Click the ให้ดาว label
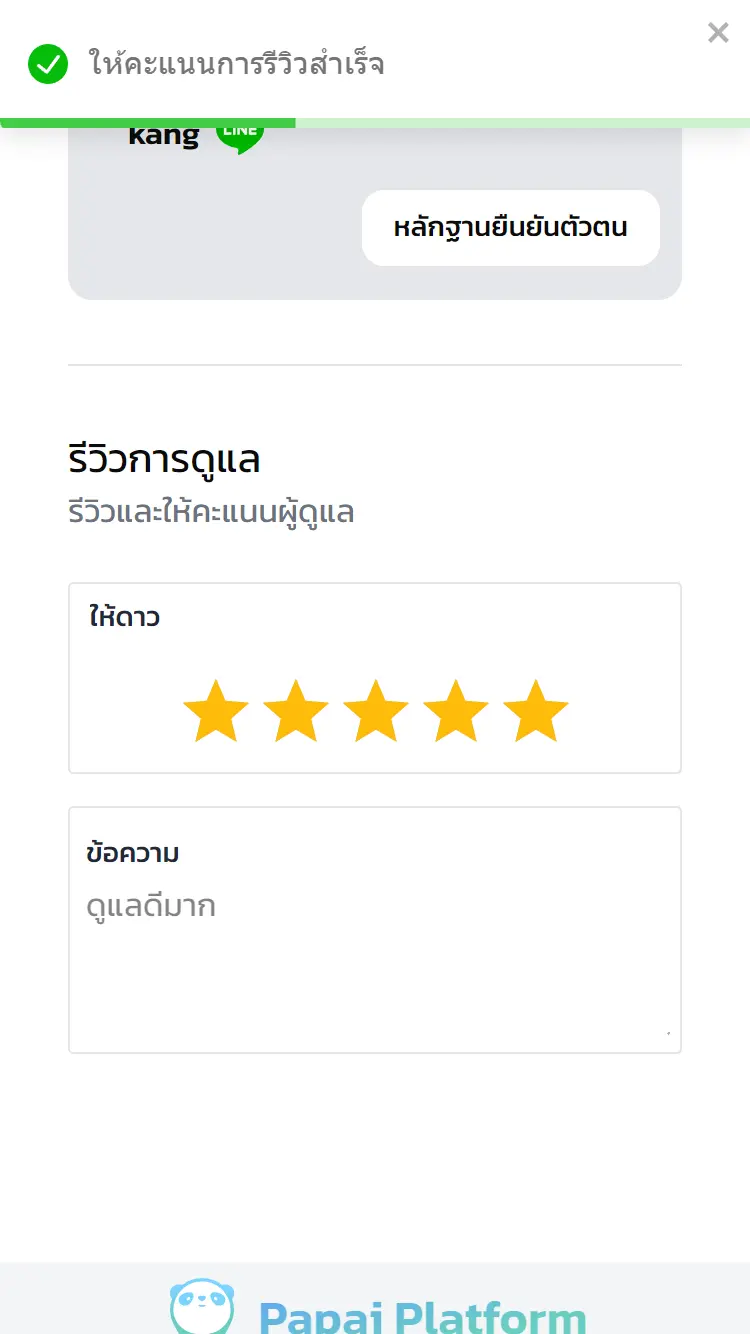This screenshot has width=750, height=1334. pyautogui.click(x=124, y=617)
